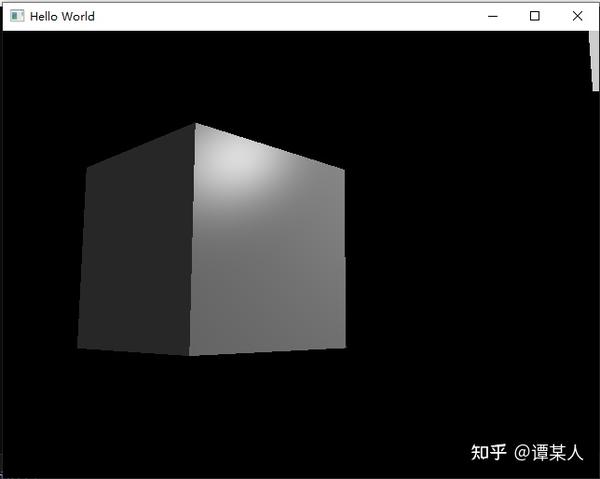Viewport: 600px width, 479px height.
Task: Click the rendered gray cube
Action: click(x=212, y=240)
